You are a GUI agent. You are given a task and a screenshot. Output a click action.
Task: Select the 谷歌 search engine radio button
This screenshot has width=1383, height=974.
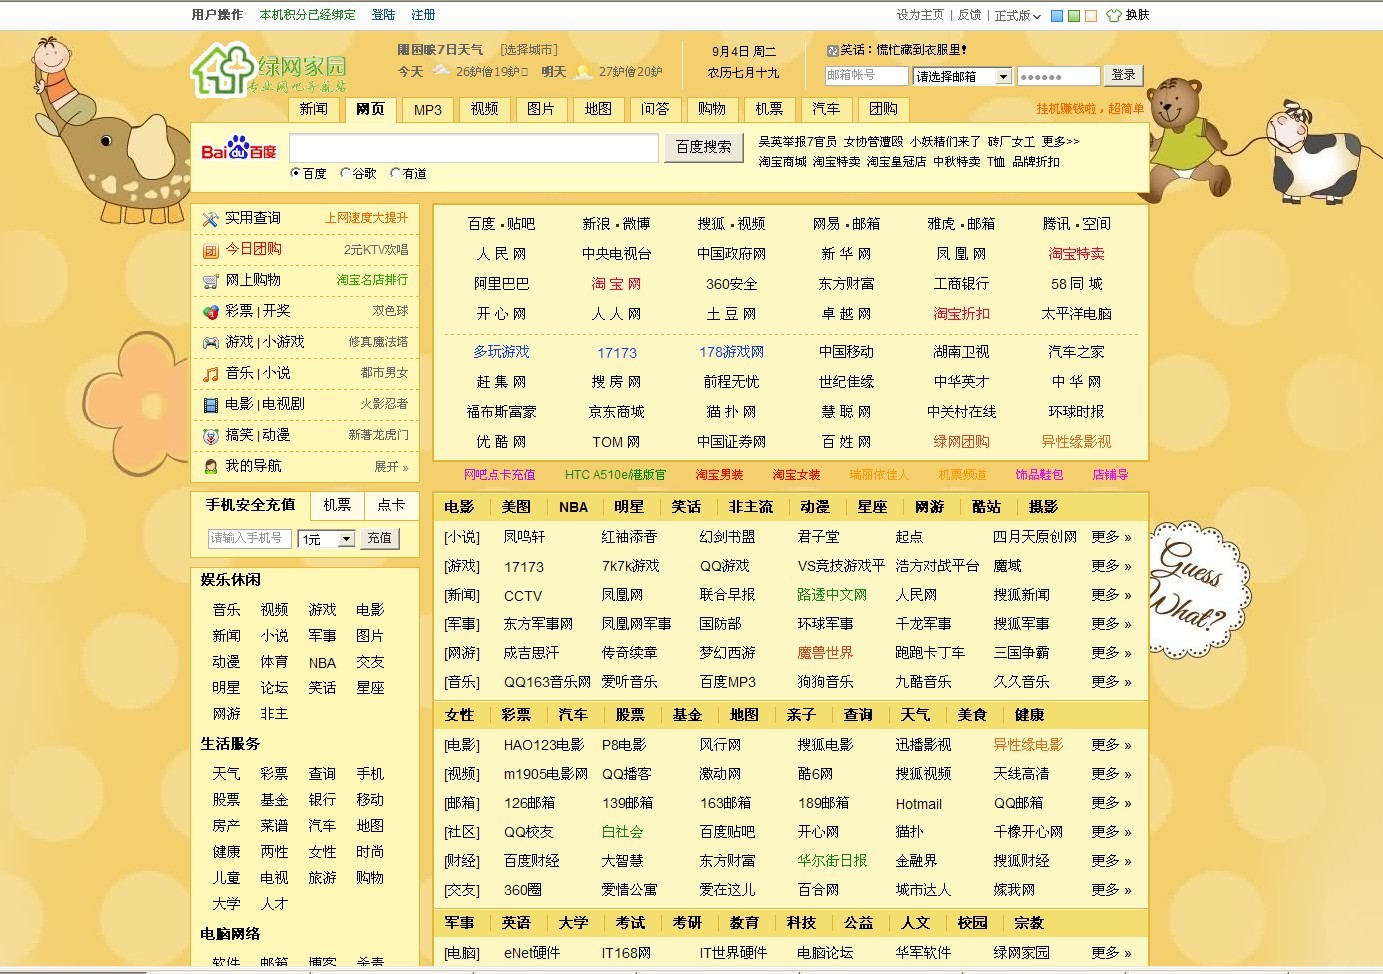(346, 173)
